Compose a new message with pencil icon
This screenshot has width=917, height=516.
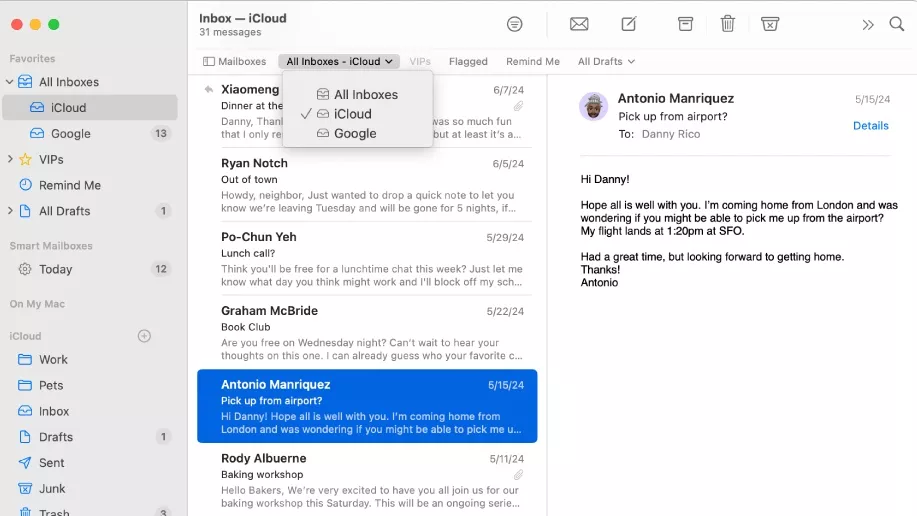point(629,24)
